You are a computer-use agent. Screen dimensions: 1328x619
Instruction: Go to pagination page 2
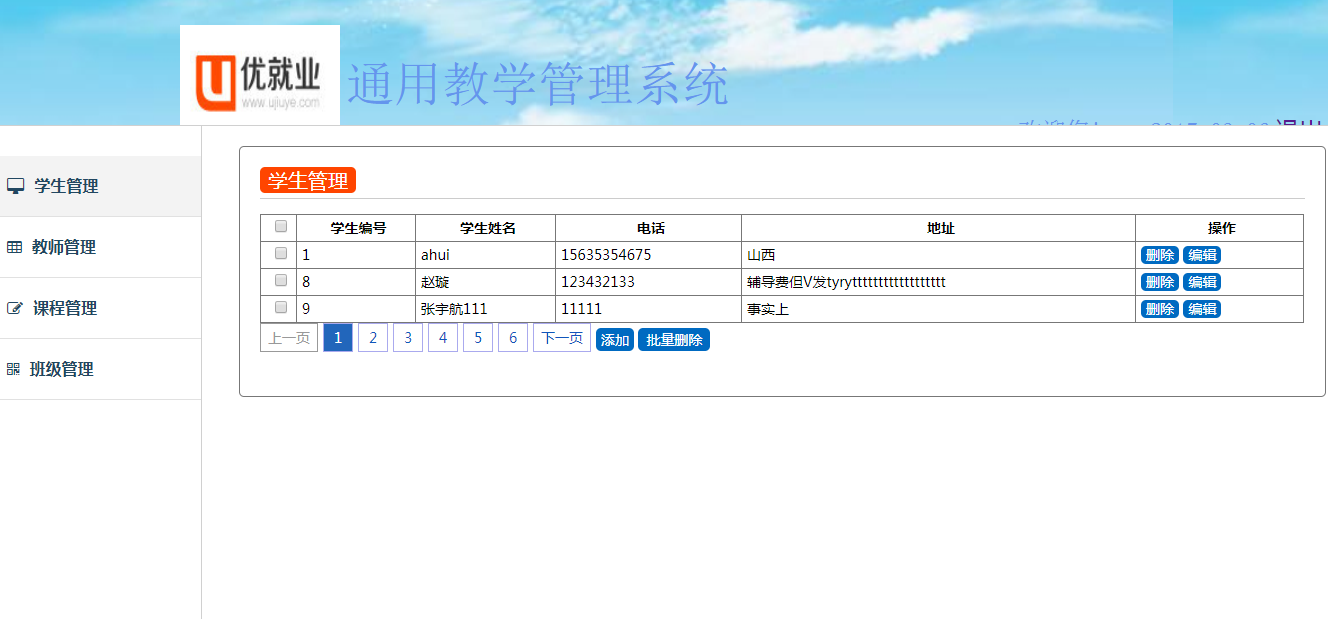click(x=373, y=338)
